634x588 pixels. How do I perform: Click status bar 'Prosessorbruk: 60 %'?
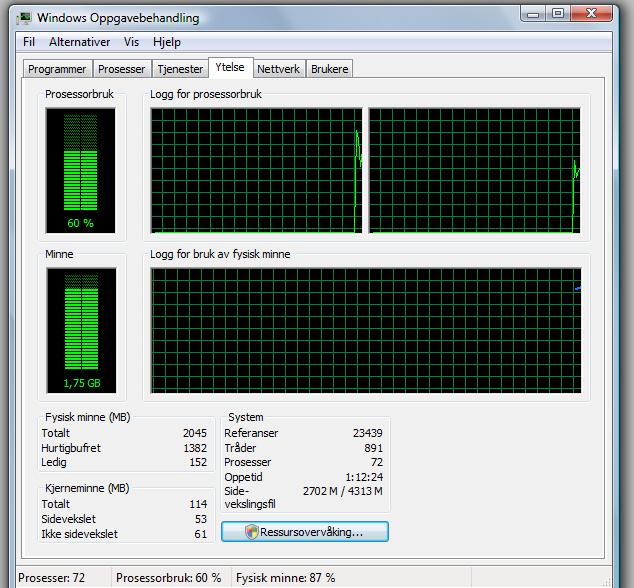pos(169,578)
